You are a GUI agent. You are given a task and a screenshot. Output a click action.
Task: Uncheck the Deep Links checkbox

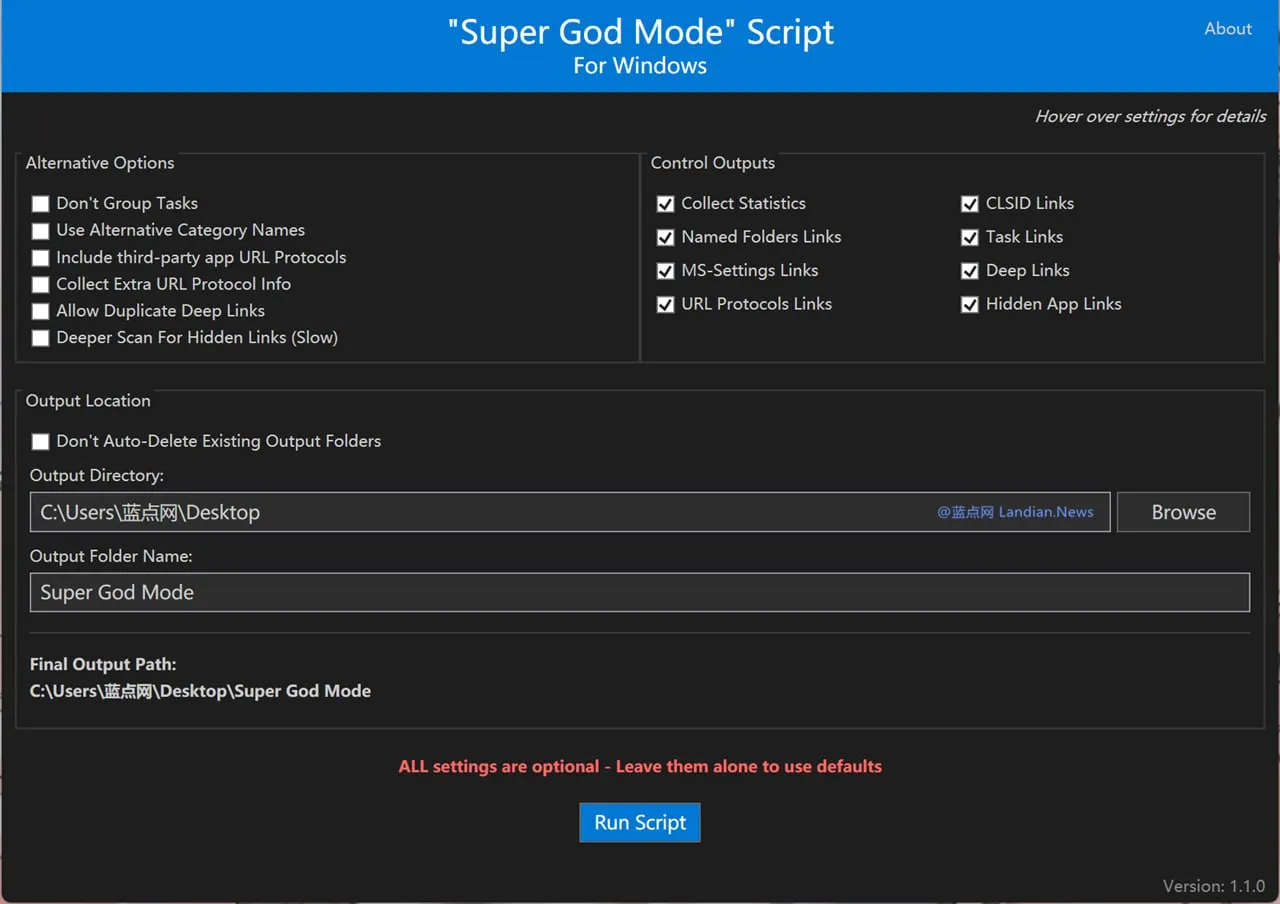(969, 271)
